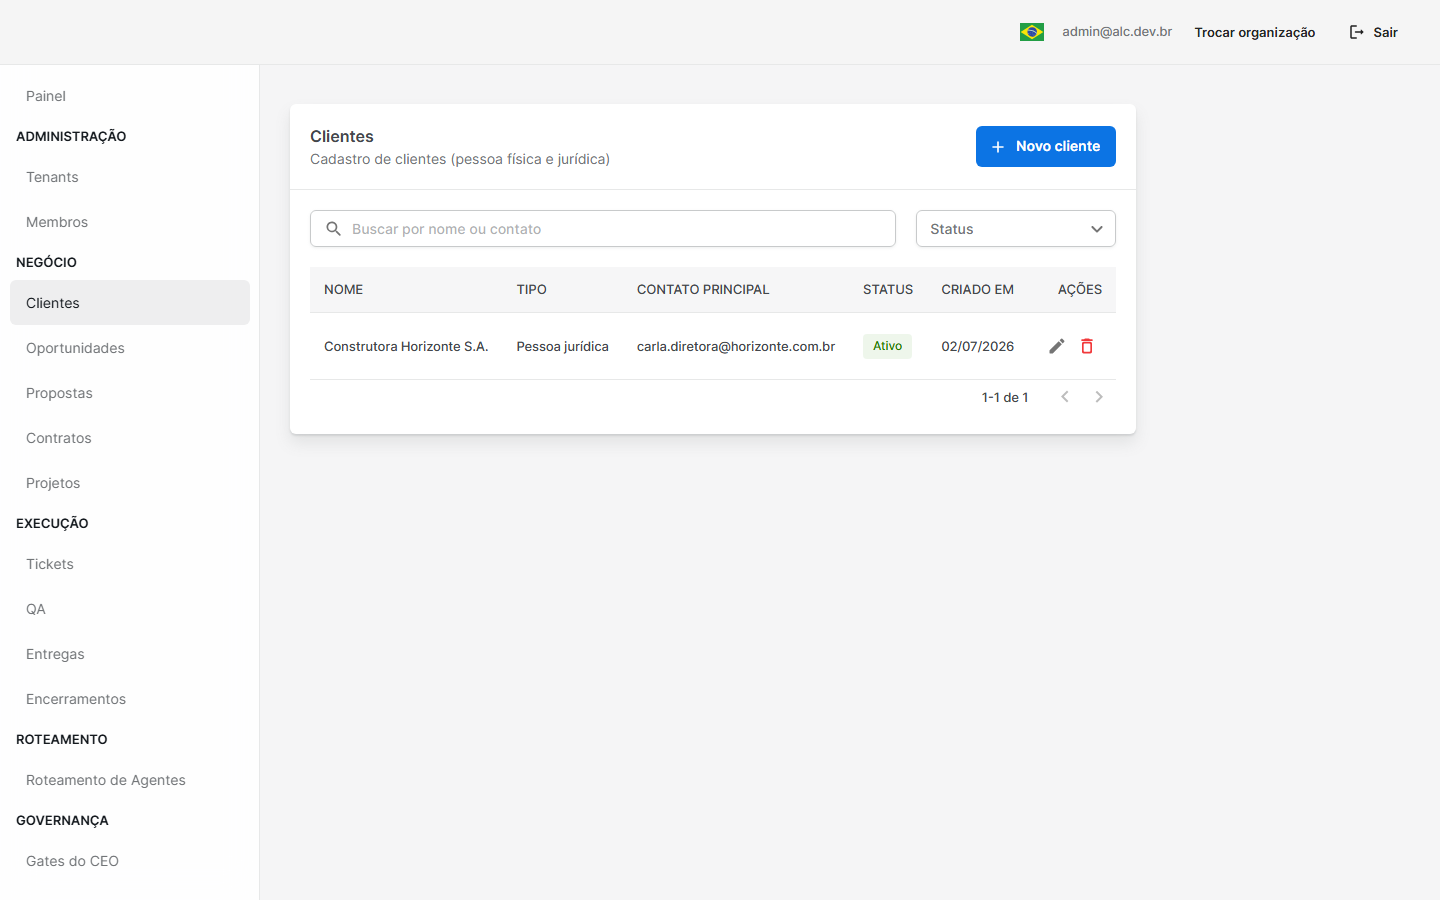Screen dimensions: 1440x900
Task: Click Trocar organização button
Action: pyautogui.click(x=1255, y=32)
